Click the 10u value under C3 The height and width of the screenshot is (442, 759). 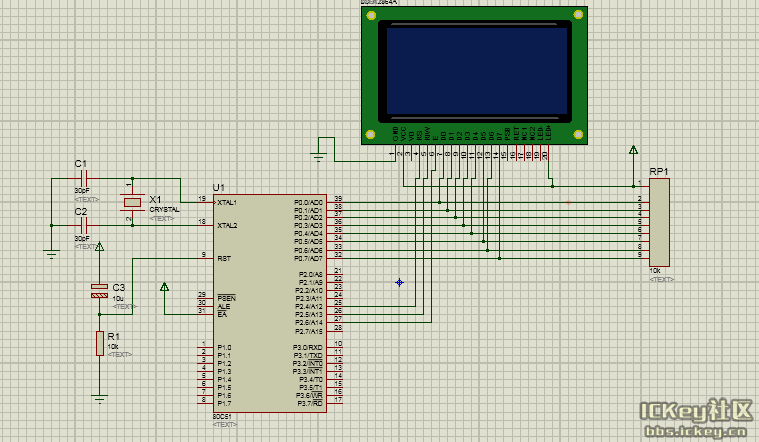pyautogui.click(x=118, y=299)
